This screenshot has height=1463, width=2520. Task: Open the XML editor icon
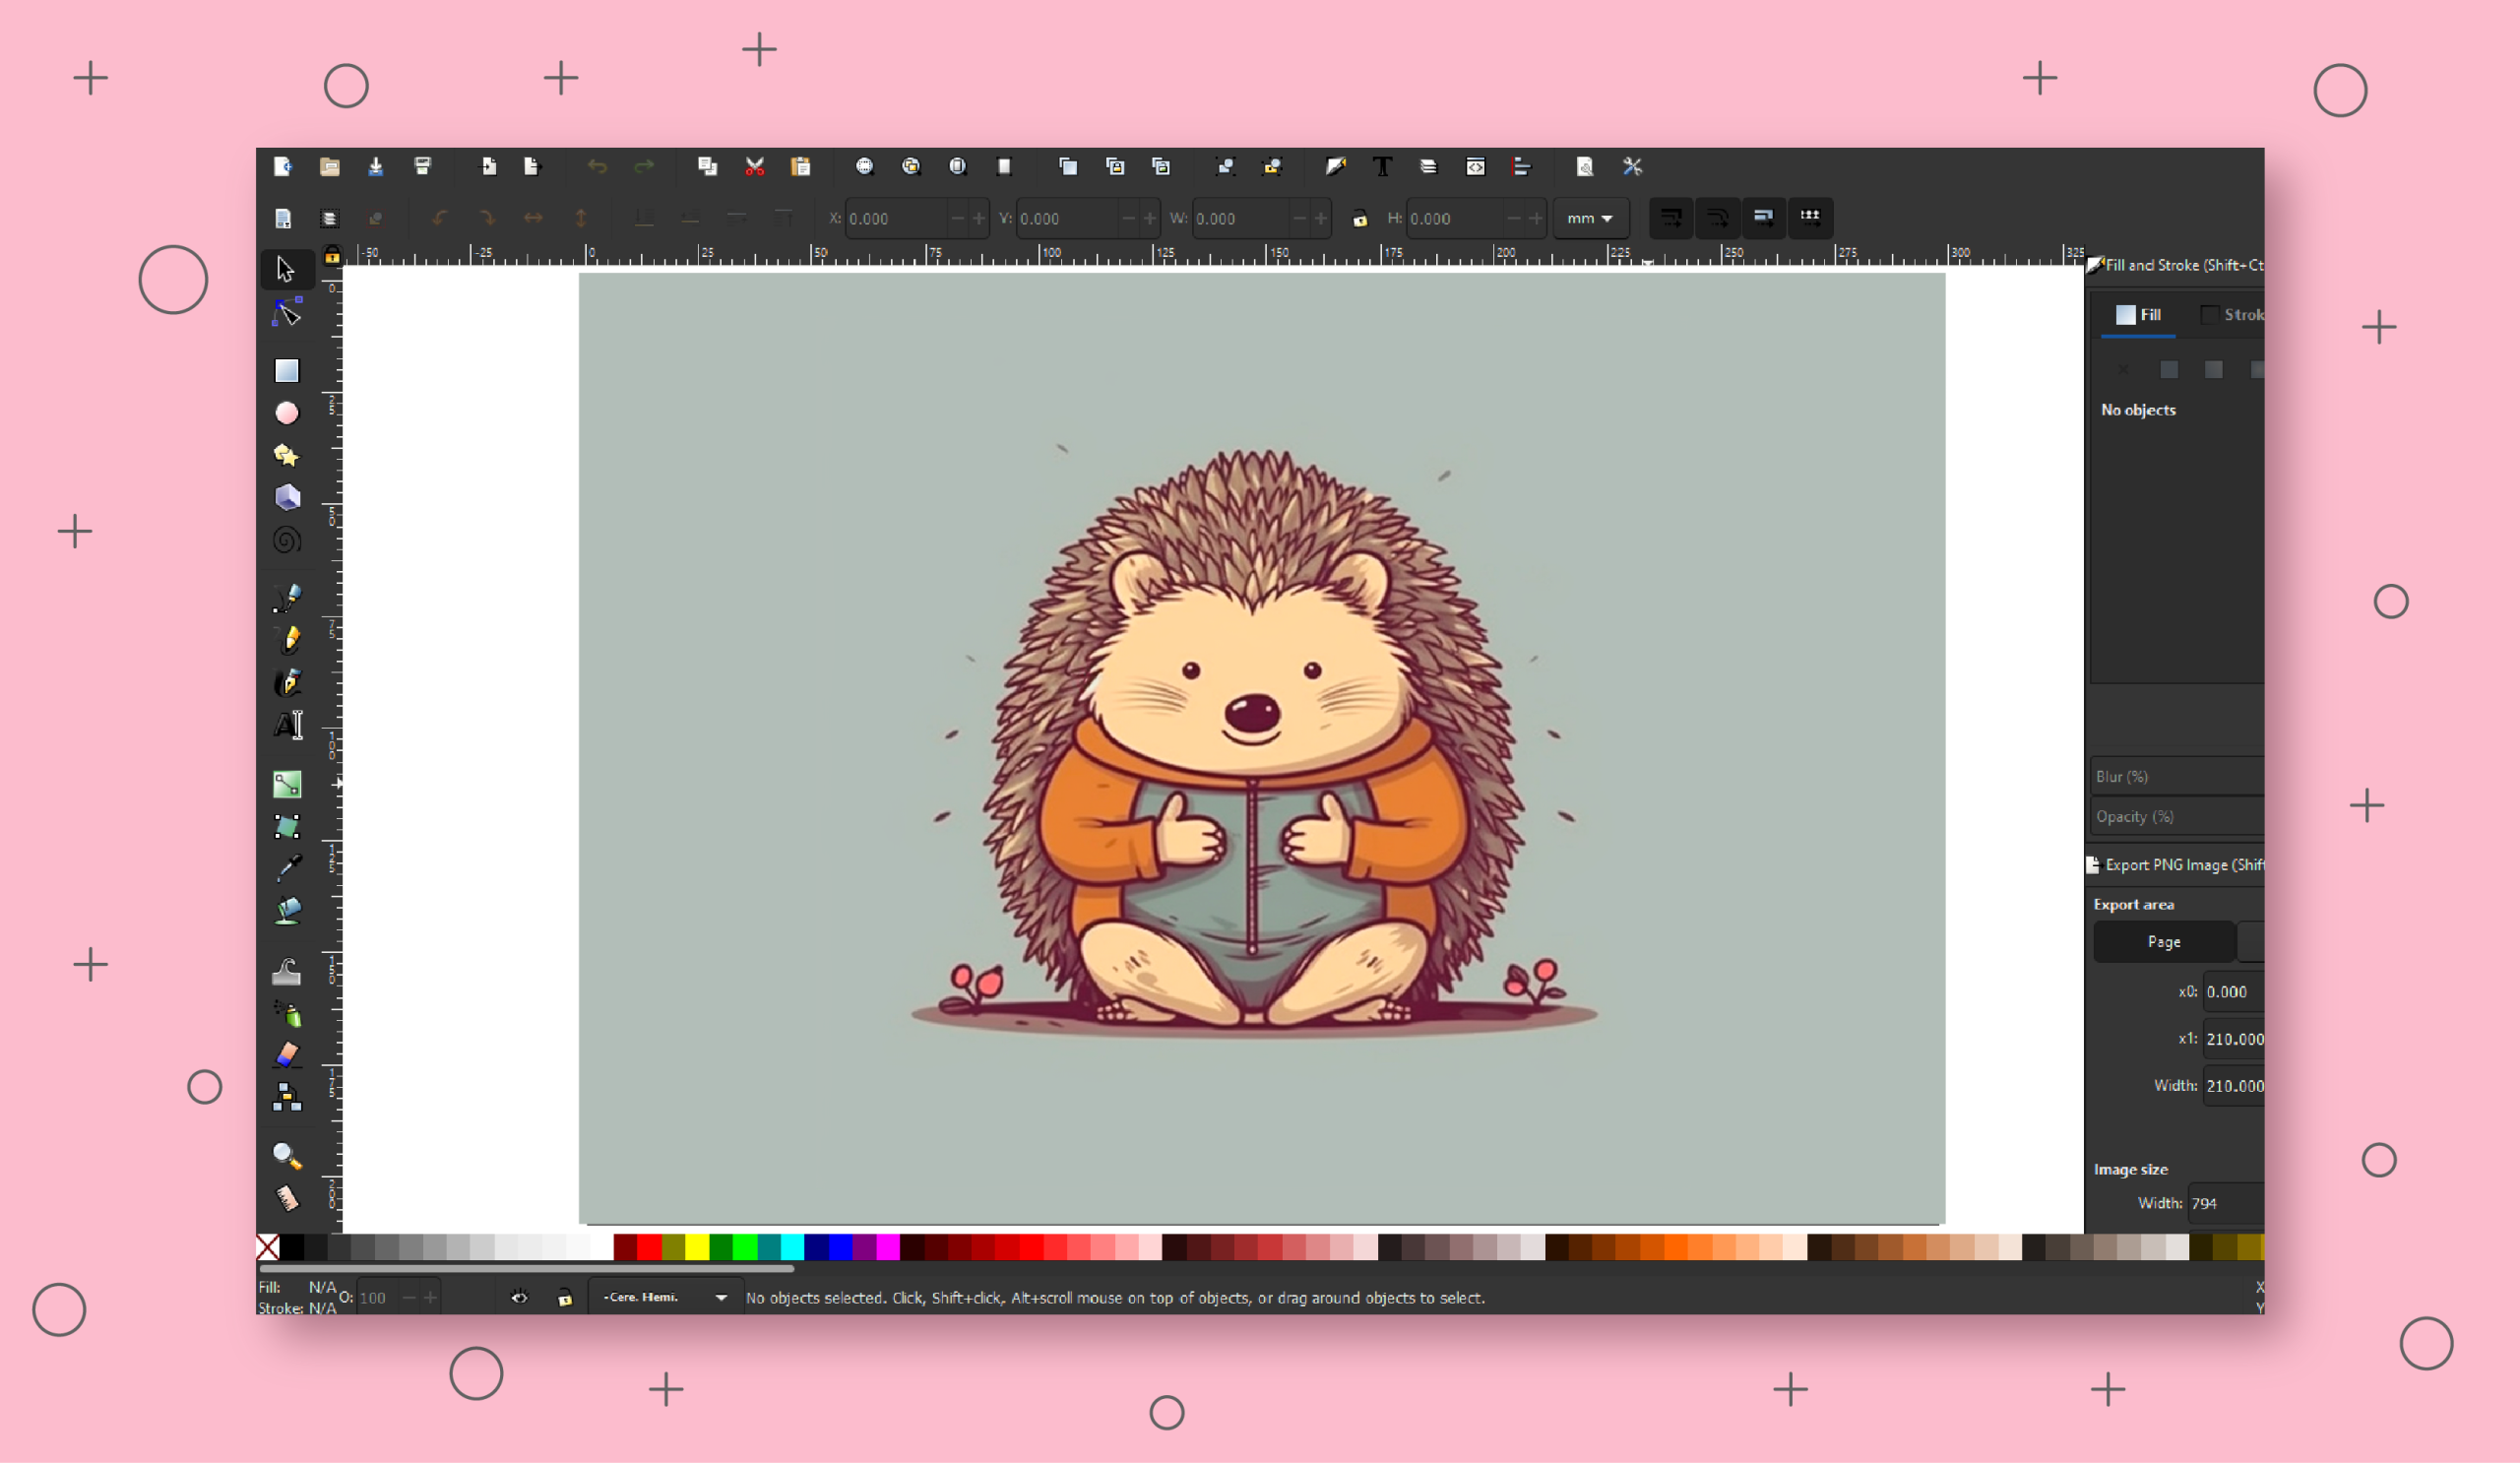(x=1475, y=167)
